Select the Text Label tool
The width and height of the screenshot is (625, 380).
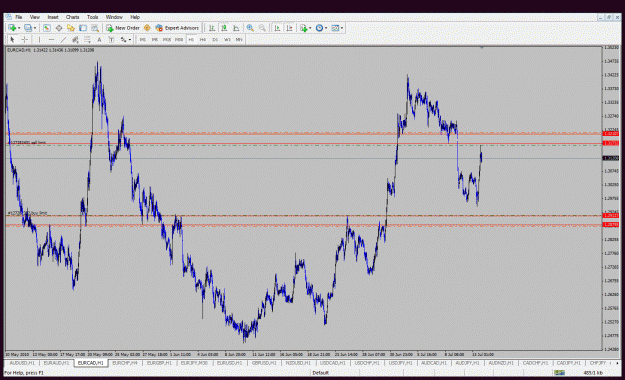click(x=111, y=39)
